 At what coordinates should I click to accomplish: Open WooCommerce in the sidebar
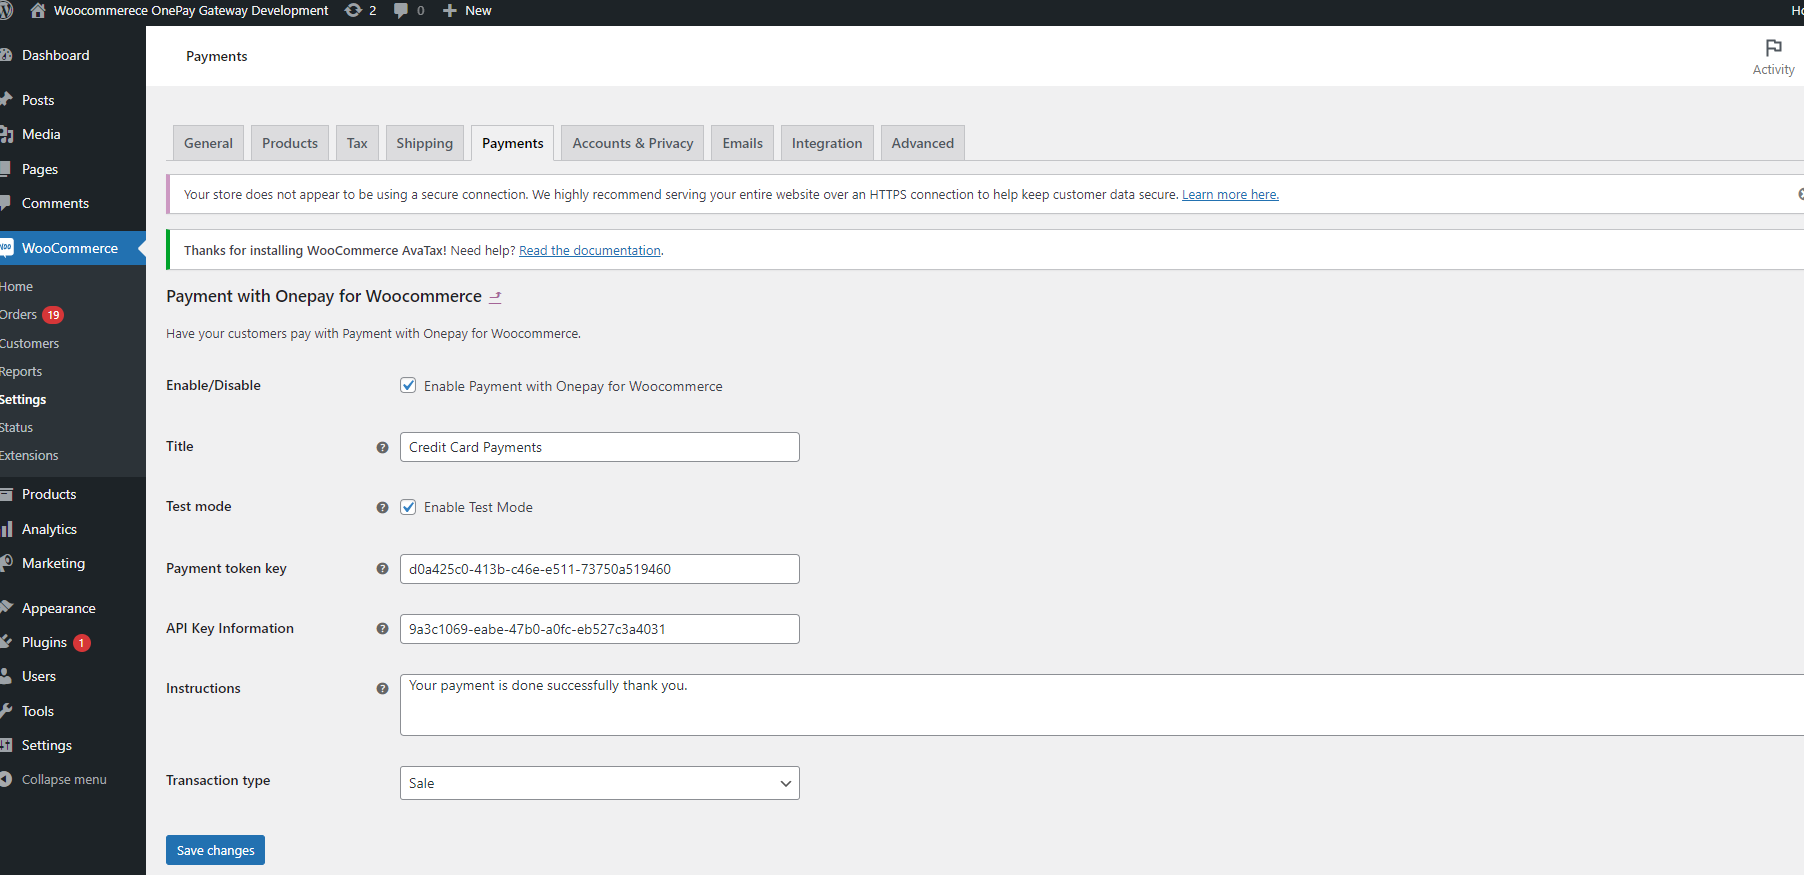(70, 248)
